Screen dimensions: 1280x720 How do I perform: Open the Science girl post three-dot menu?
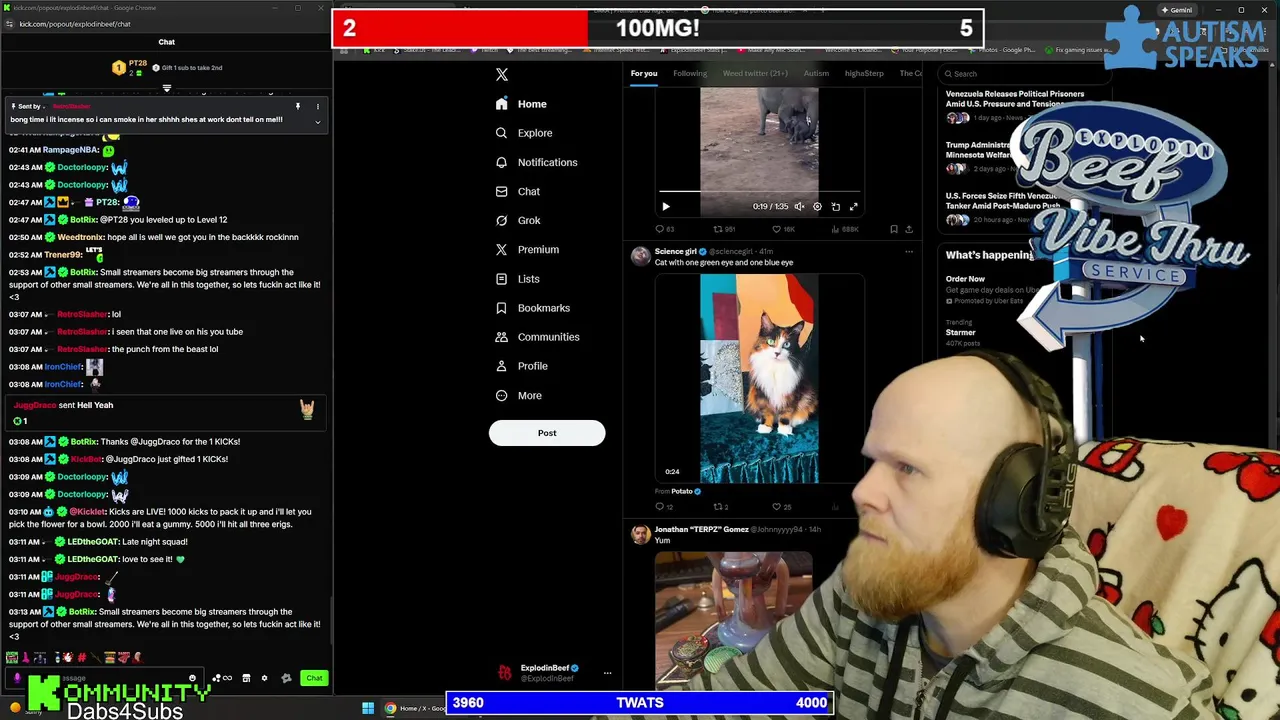[x=909, y=252]
